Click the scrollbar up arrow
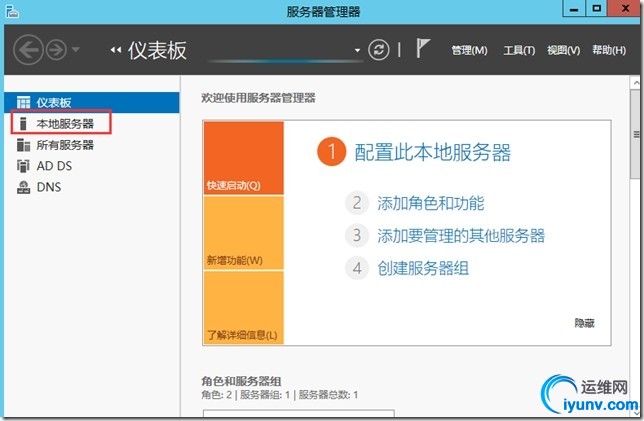 coord(636,83)
